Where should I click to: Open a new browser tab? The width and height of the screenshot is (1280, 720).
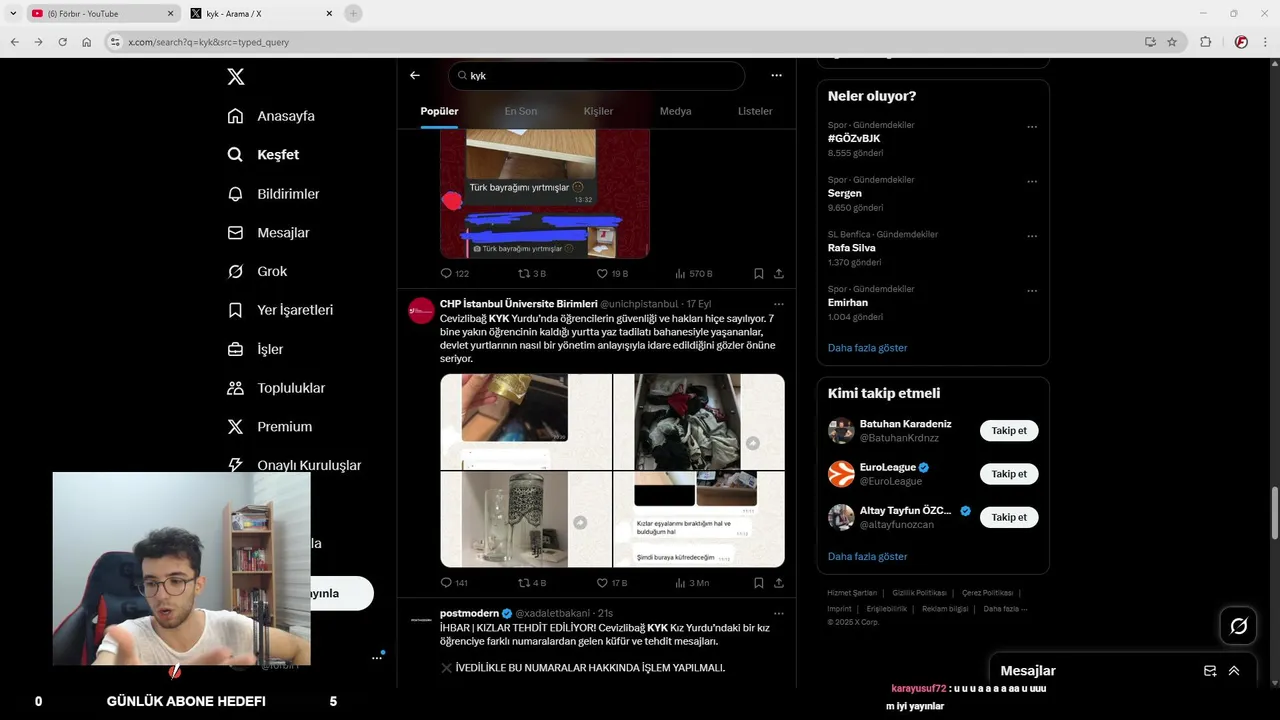coord(353,14)
